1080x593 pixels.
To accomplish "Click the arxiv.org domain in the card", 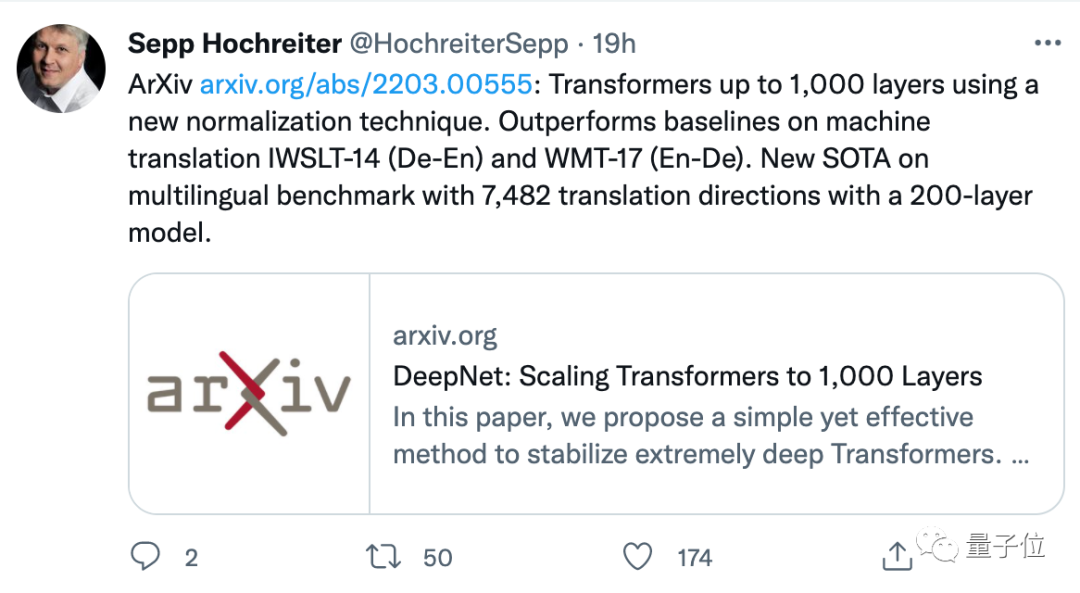I will (444, 336).
